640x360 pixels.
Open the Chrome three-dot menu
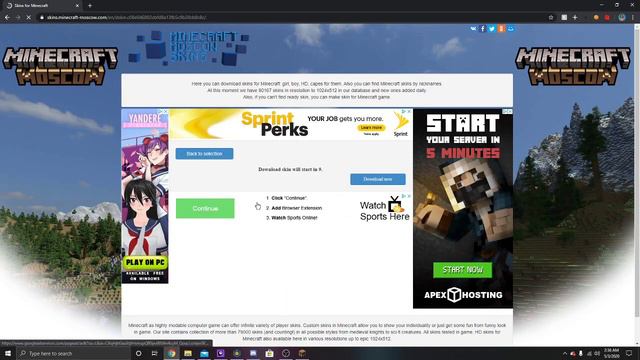coord(633,17)
